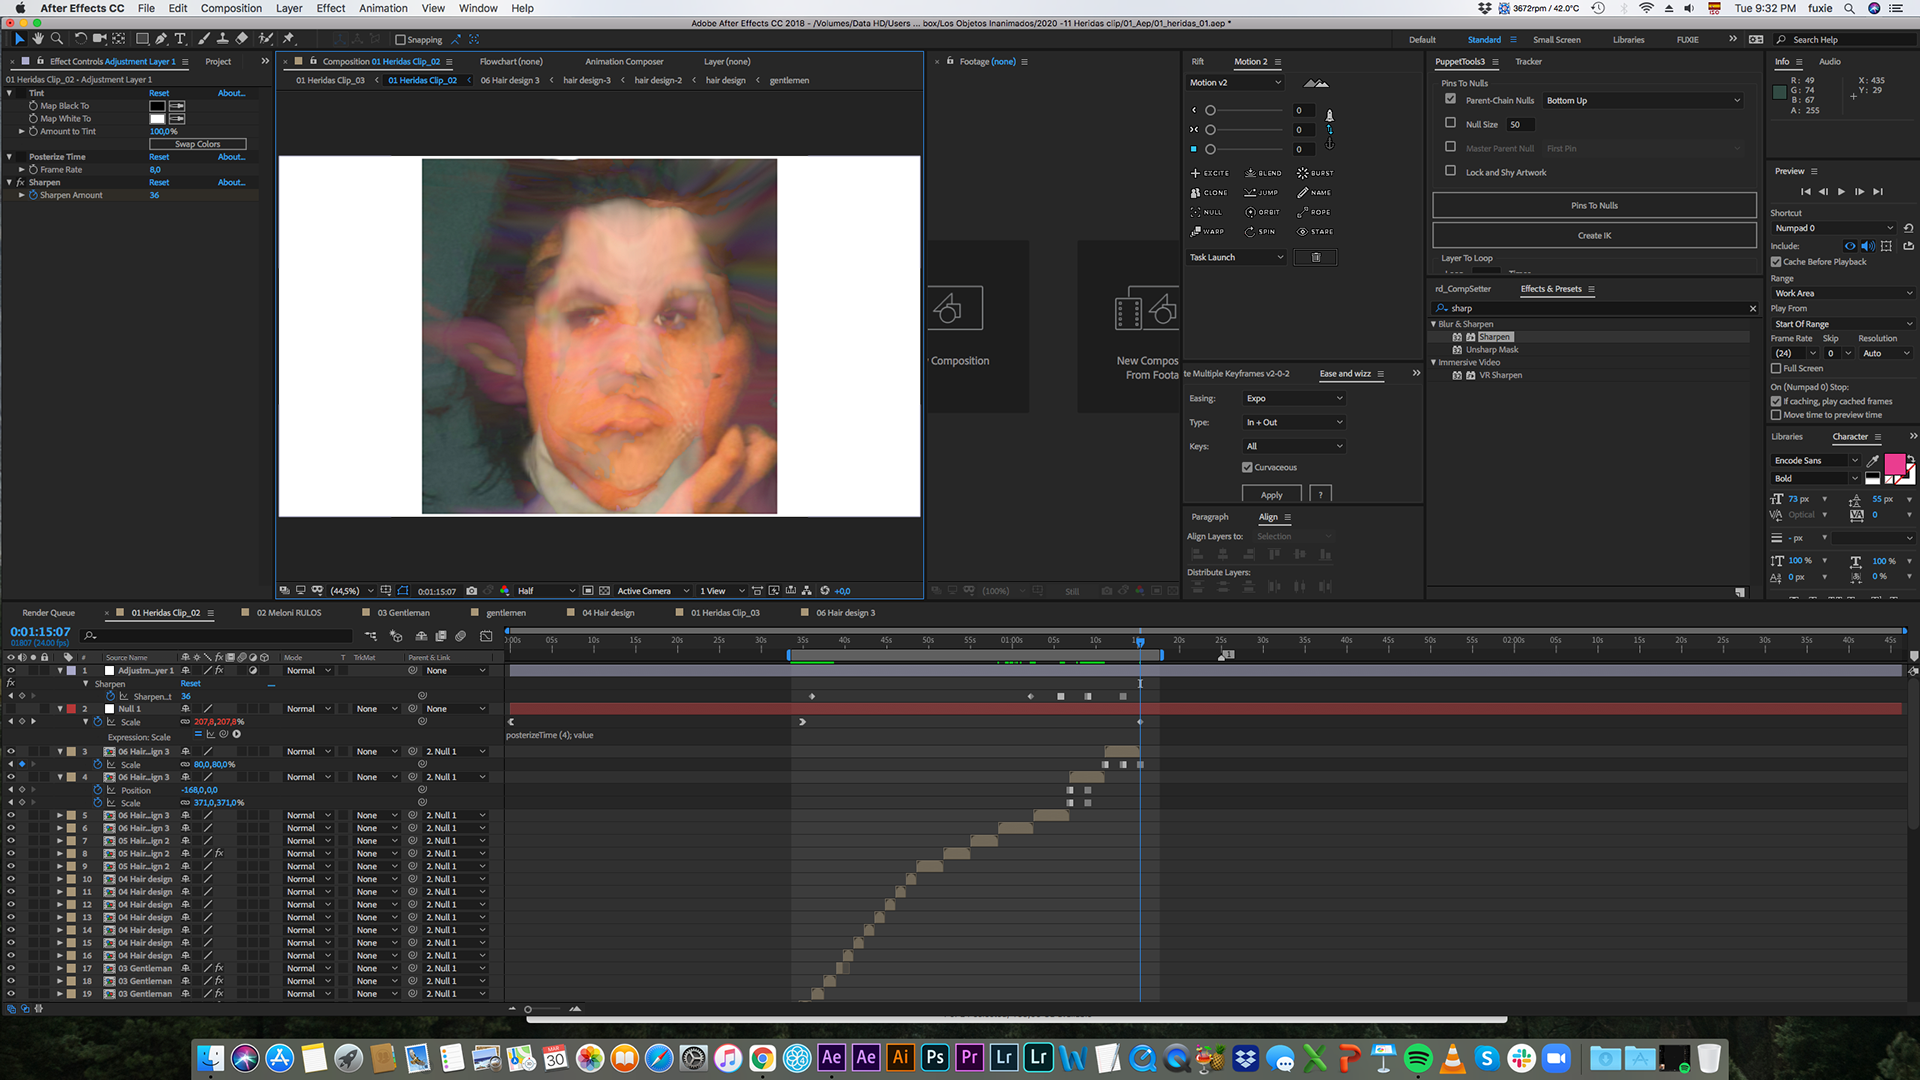1920x1080 pixels.
Task: Enable Full Screen preview checkbox
Action: pos(1776,369)
